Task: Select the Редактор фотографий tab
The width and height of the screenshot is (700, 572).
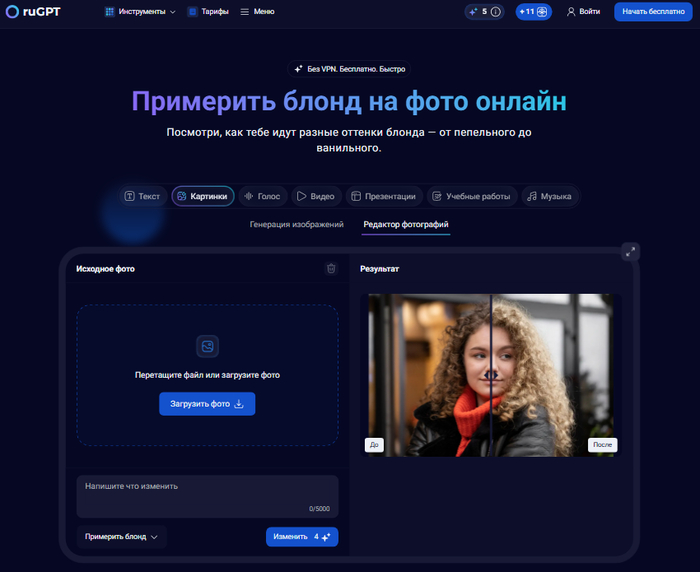Action: click(x=406, y=225)
